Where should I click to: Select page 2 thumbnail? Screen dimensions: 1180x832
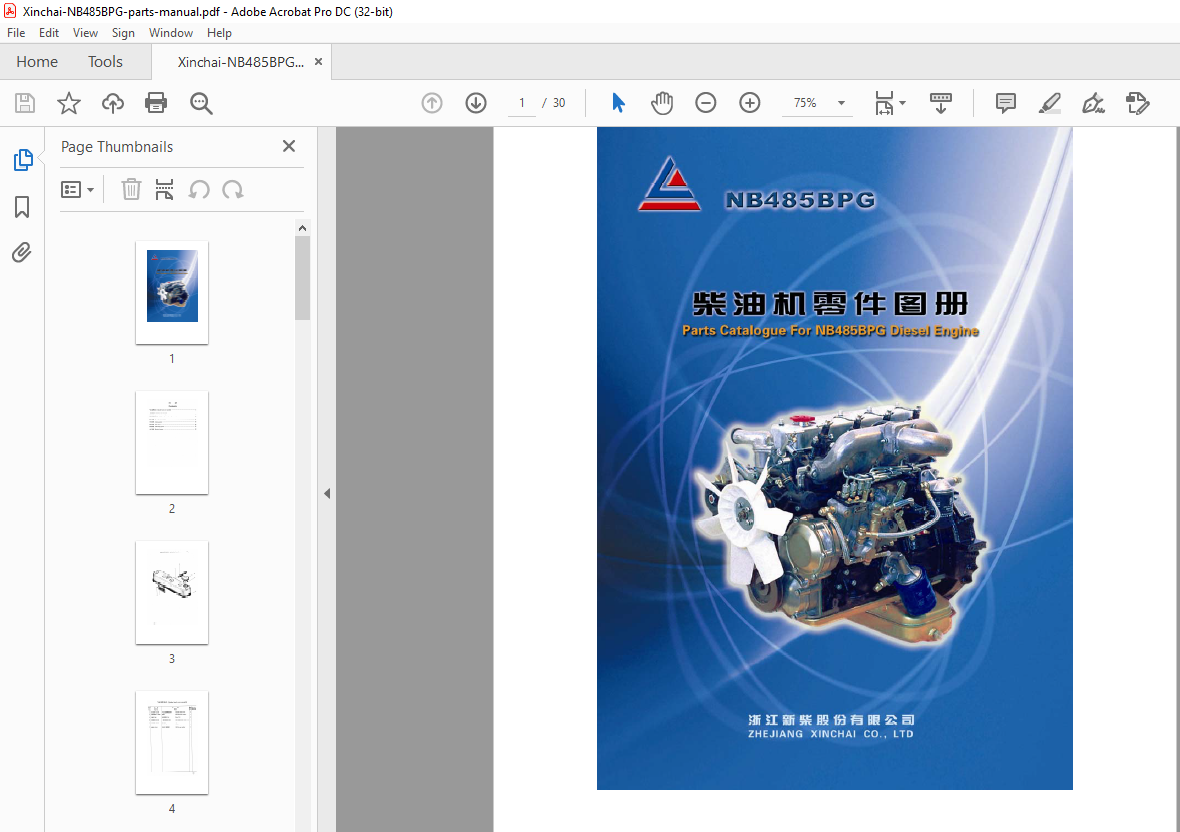[x=172, y=442]
